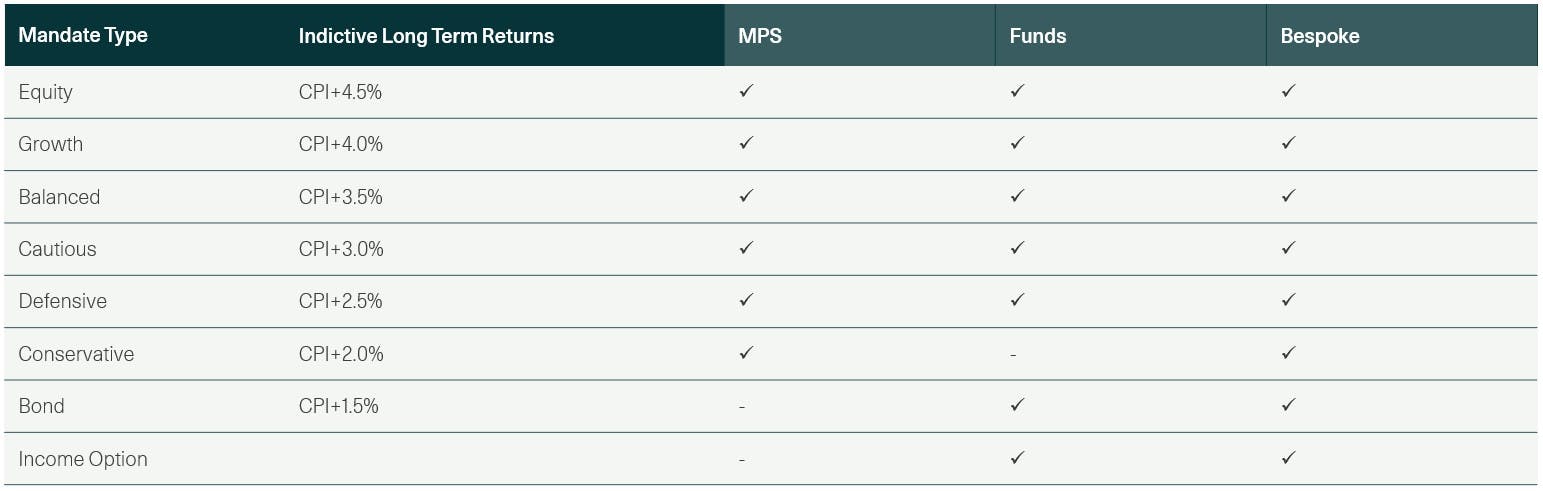Viewport: 1543px width, 491px height.
Task: Click the Funds checkmark for Defensive mandate
Action: (x=1017, y=300)
